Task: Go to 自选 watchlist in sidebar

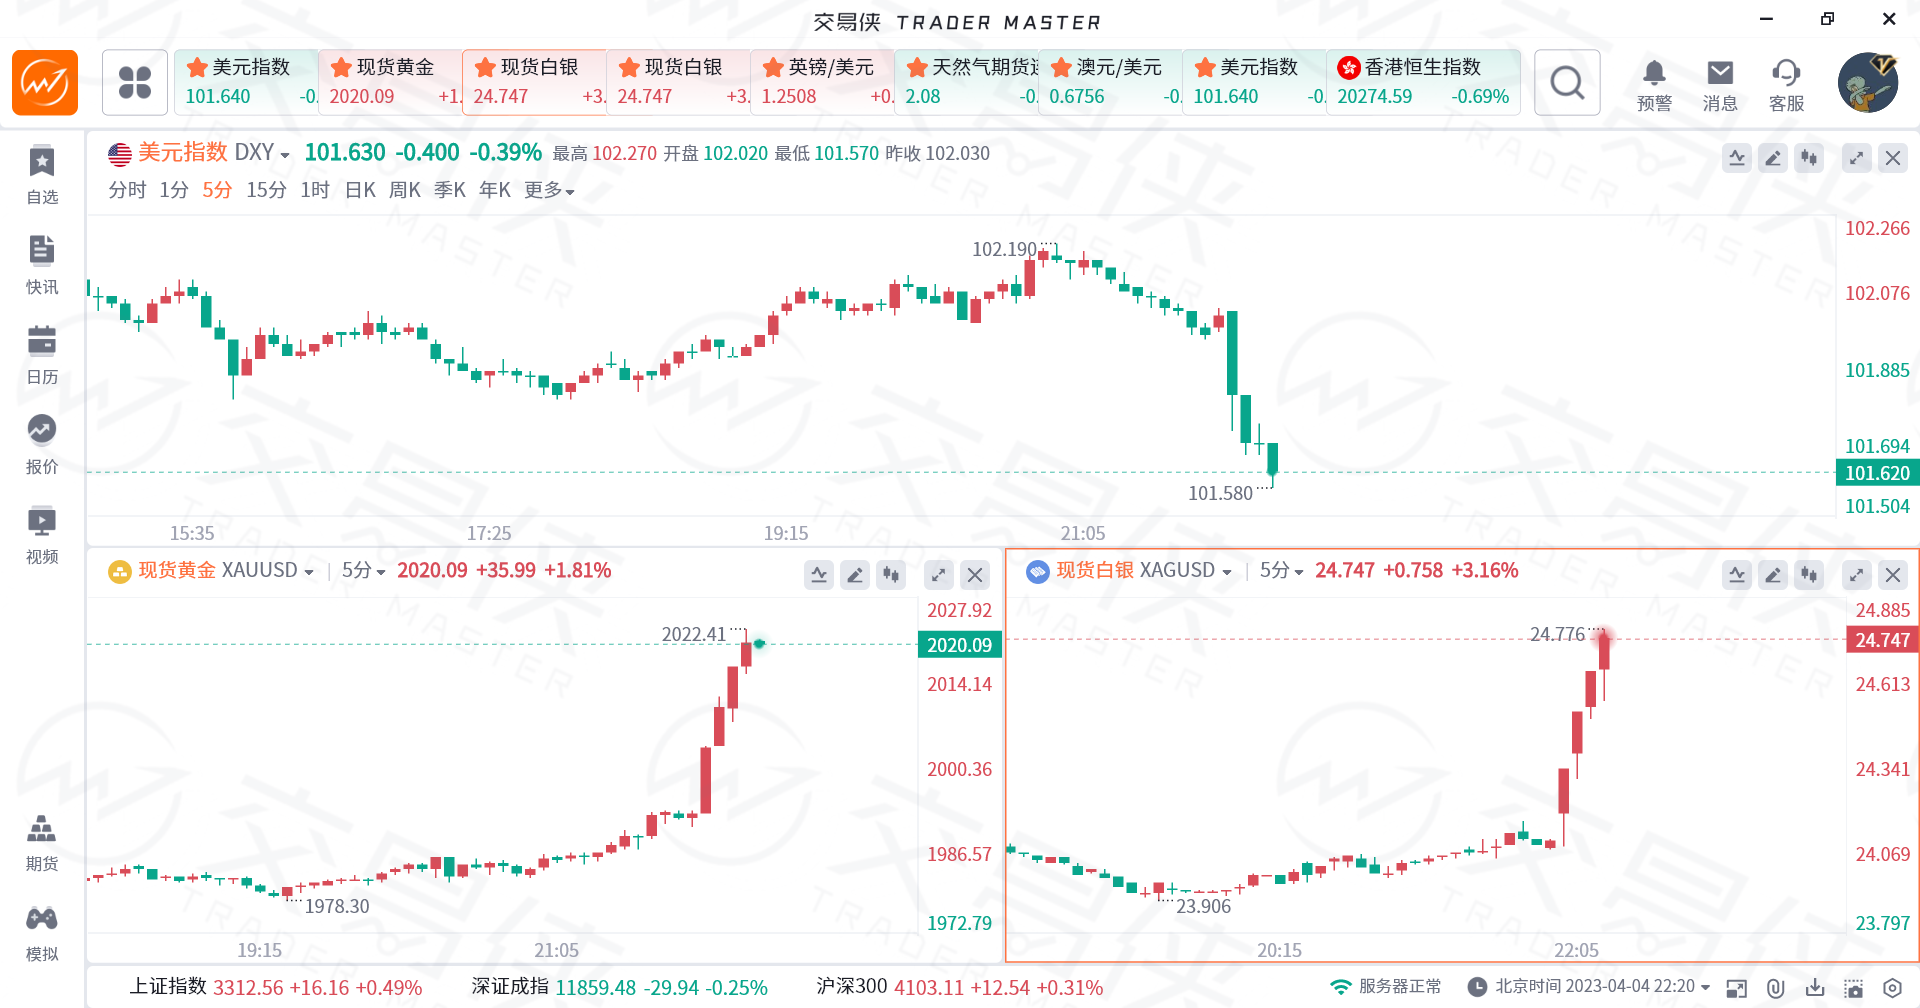Action: (x=42, y=176)
